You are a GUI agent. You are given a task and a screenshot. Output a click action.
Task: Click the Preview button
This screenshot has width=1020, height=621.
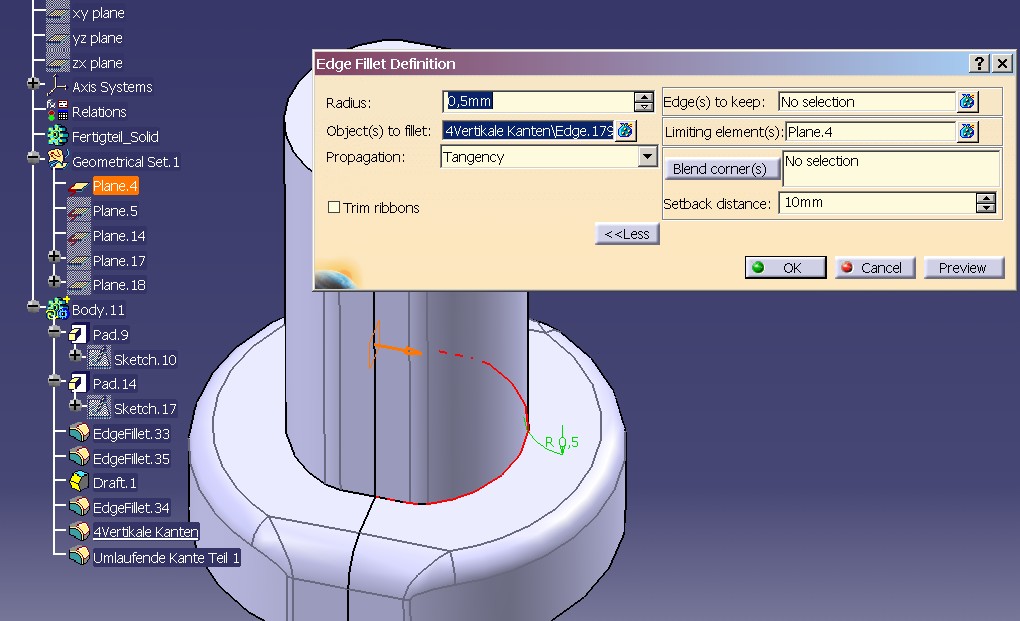point(963,267)
